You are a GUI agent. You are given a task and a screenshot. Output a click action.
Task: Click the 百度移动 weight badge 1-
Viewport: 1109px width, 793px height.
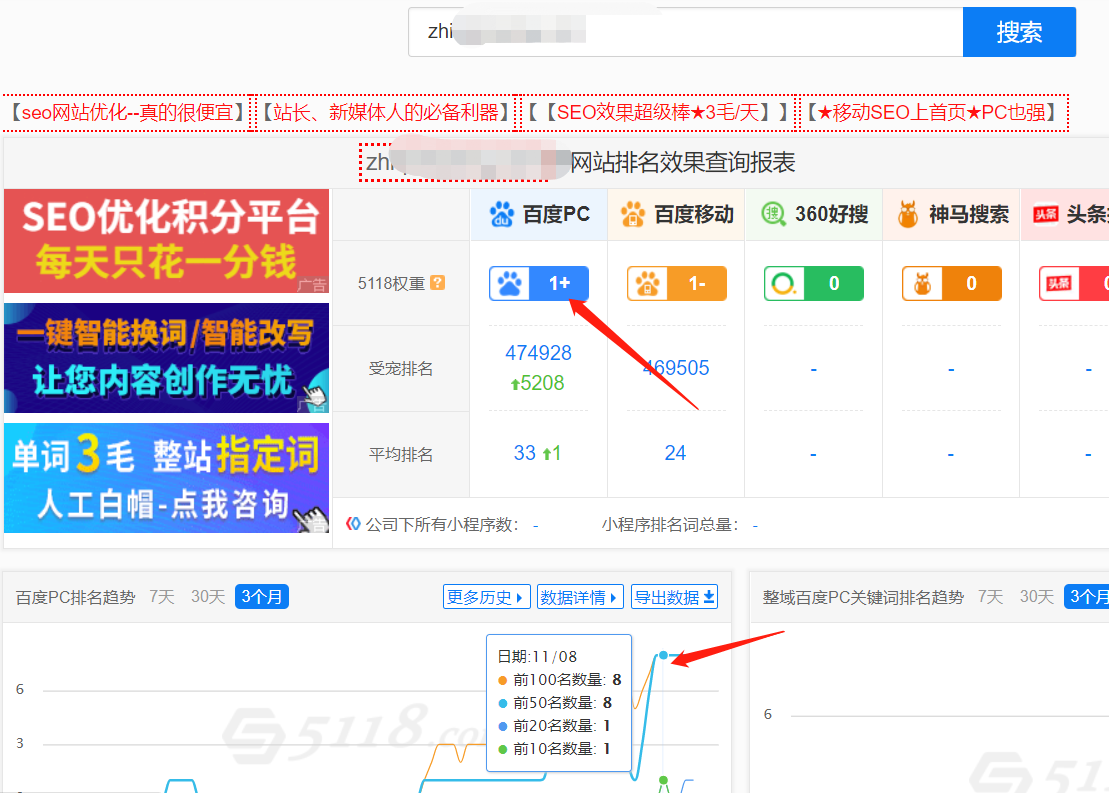point(677,284)
